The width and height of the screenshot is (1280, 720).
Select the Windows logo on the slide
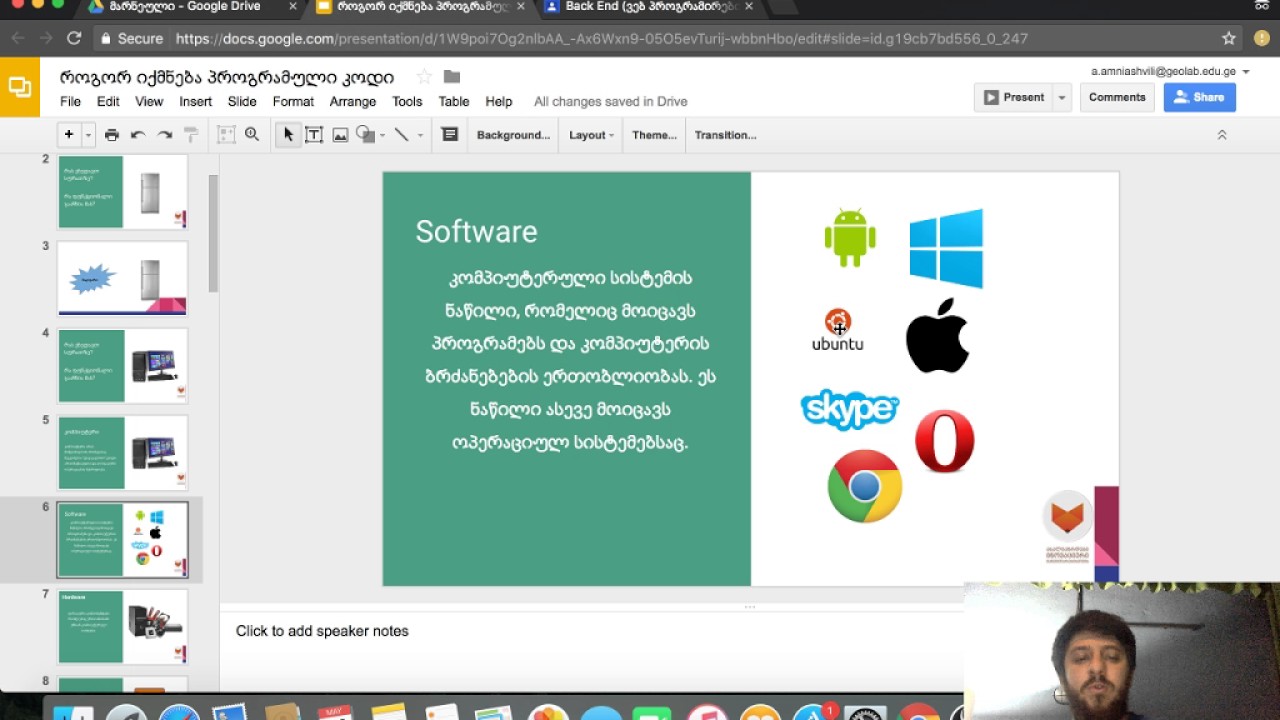(946, 248)
